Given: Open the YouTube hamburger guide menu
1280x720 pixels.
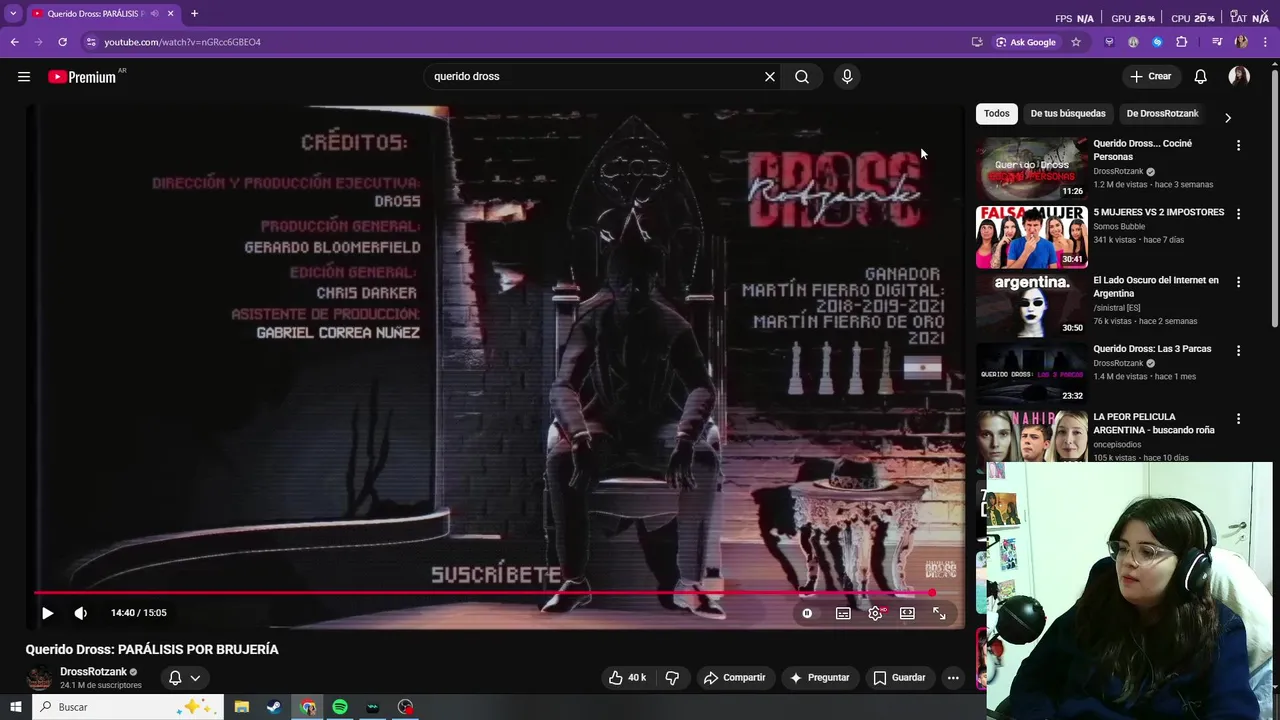Looking at the screenshot, I should [x=24, y=76].
